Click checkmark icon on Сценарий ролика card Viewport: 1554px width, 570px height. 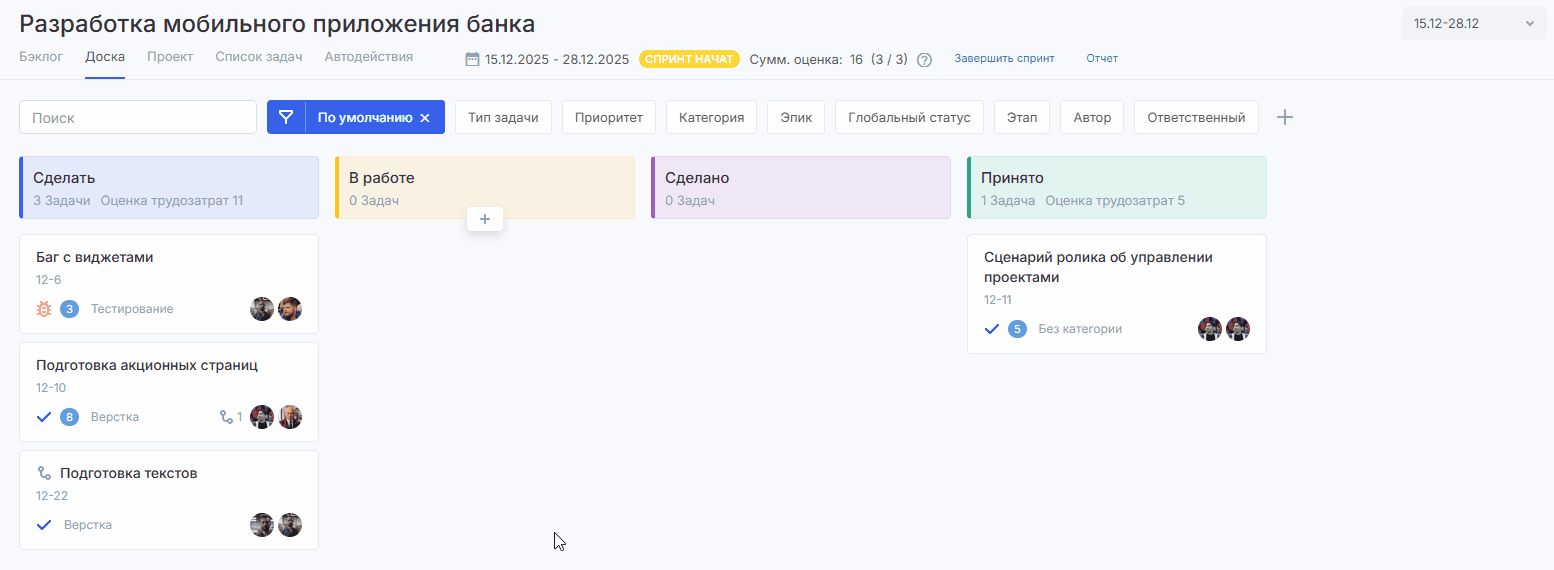point(992,329)
